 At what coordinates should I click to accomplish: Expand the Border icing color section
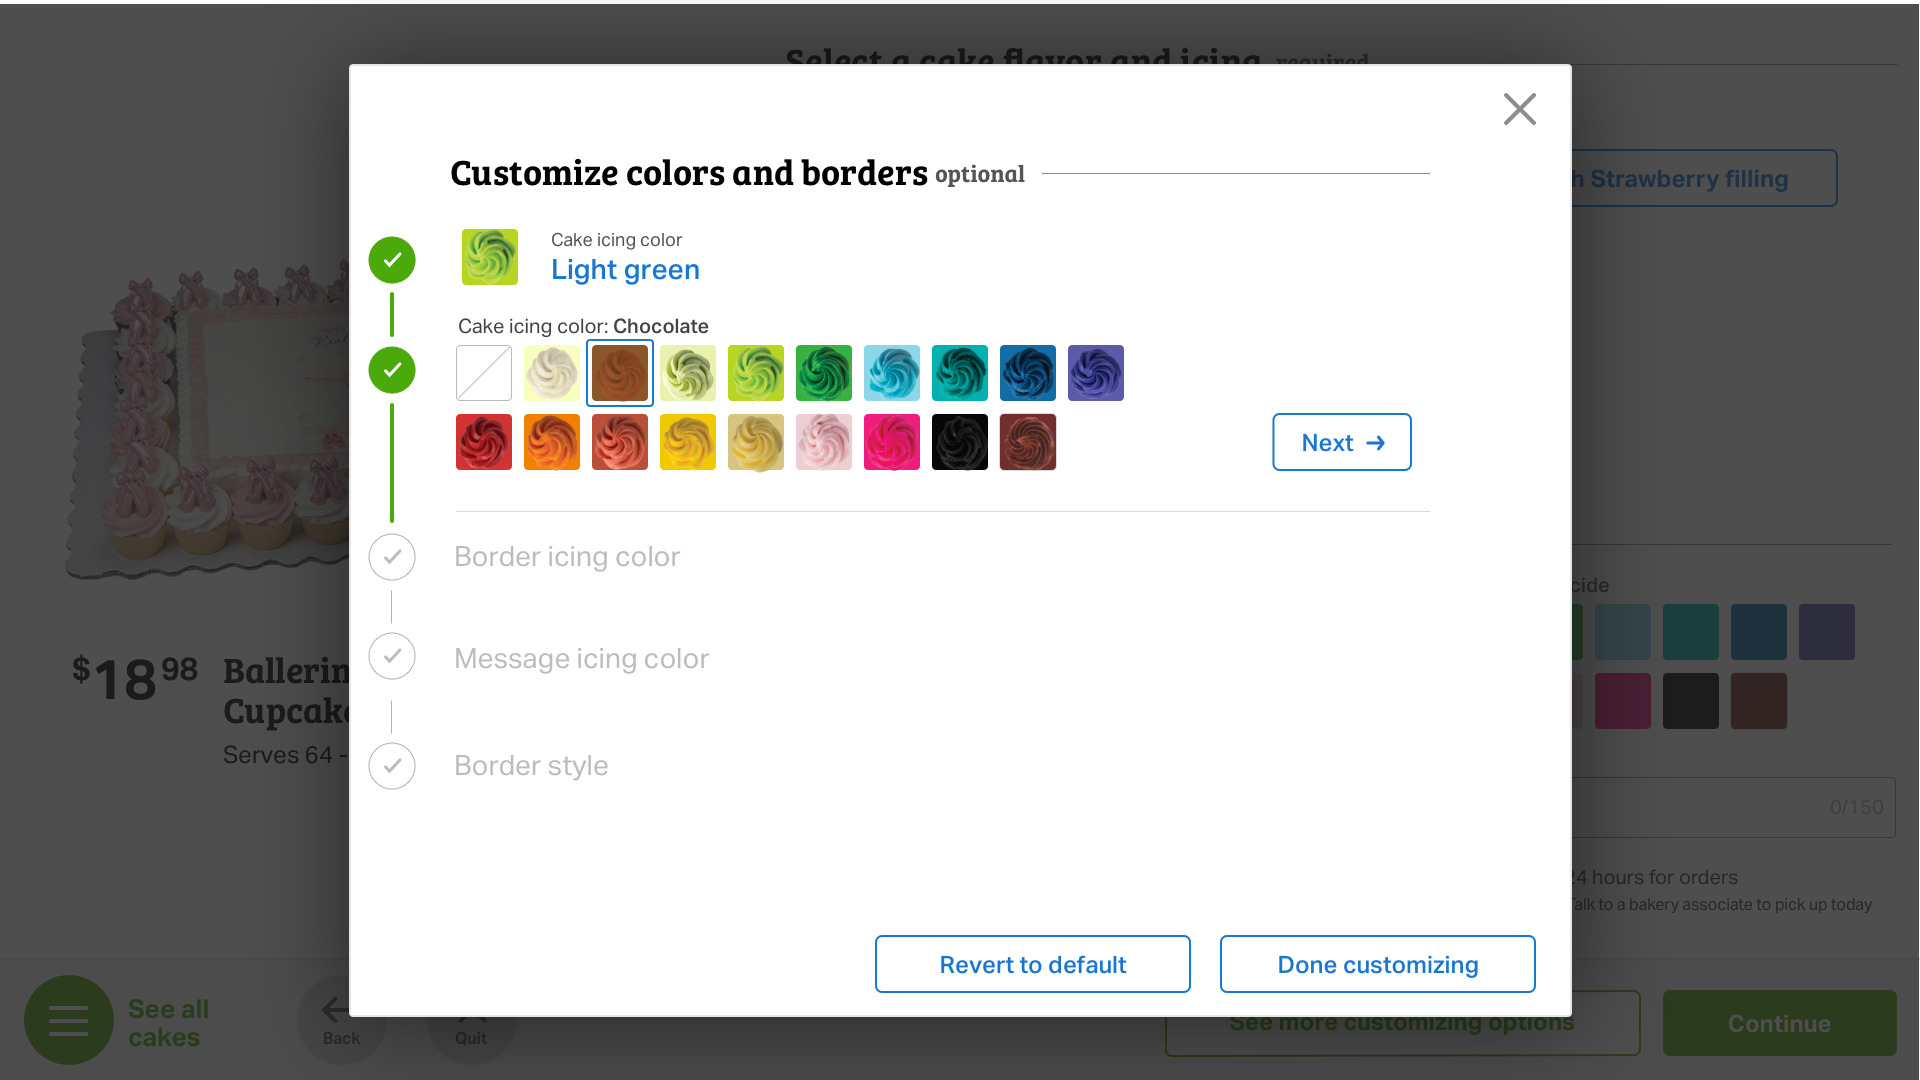(567, 557)
